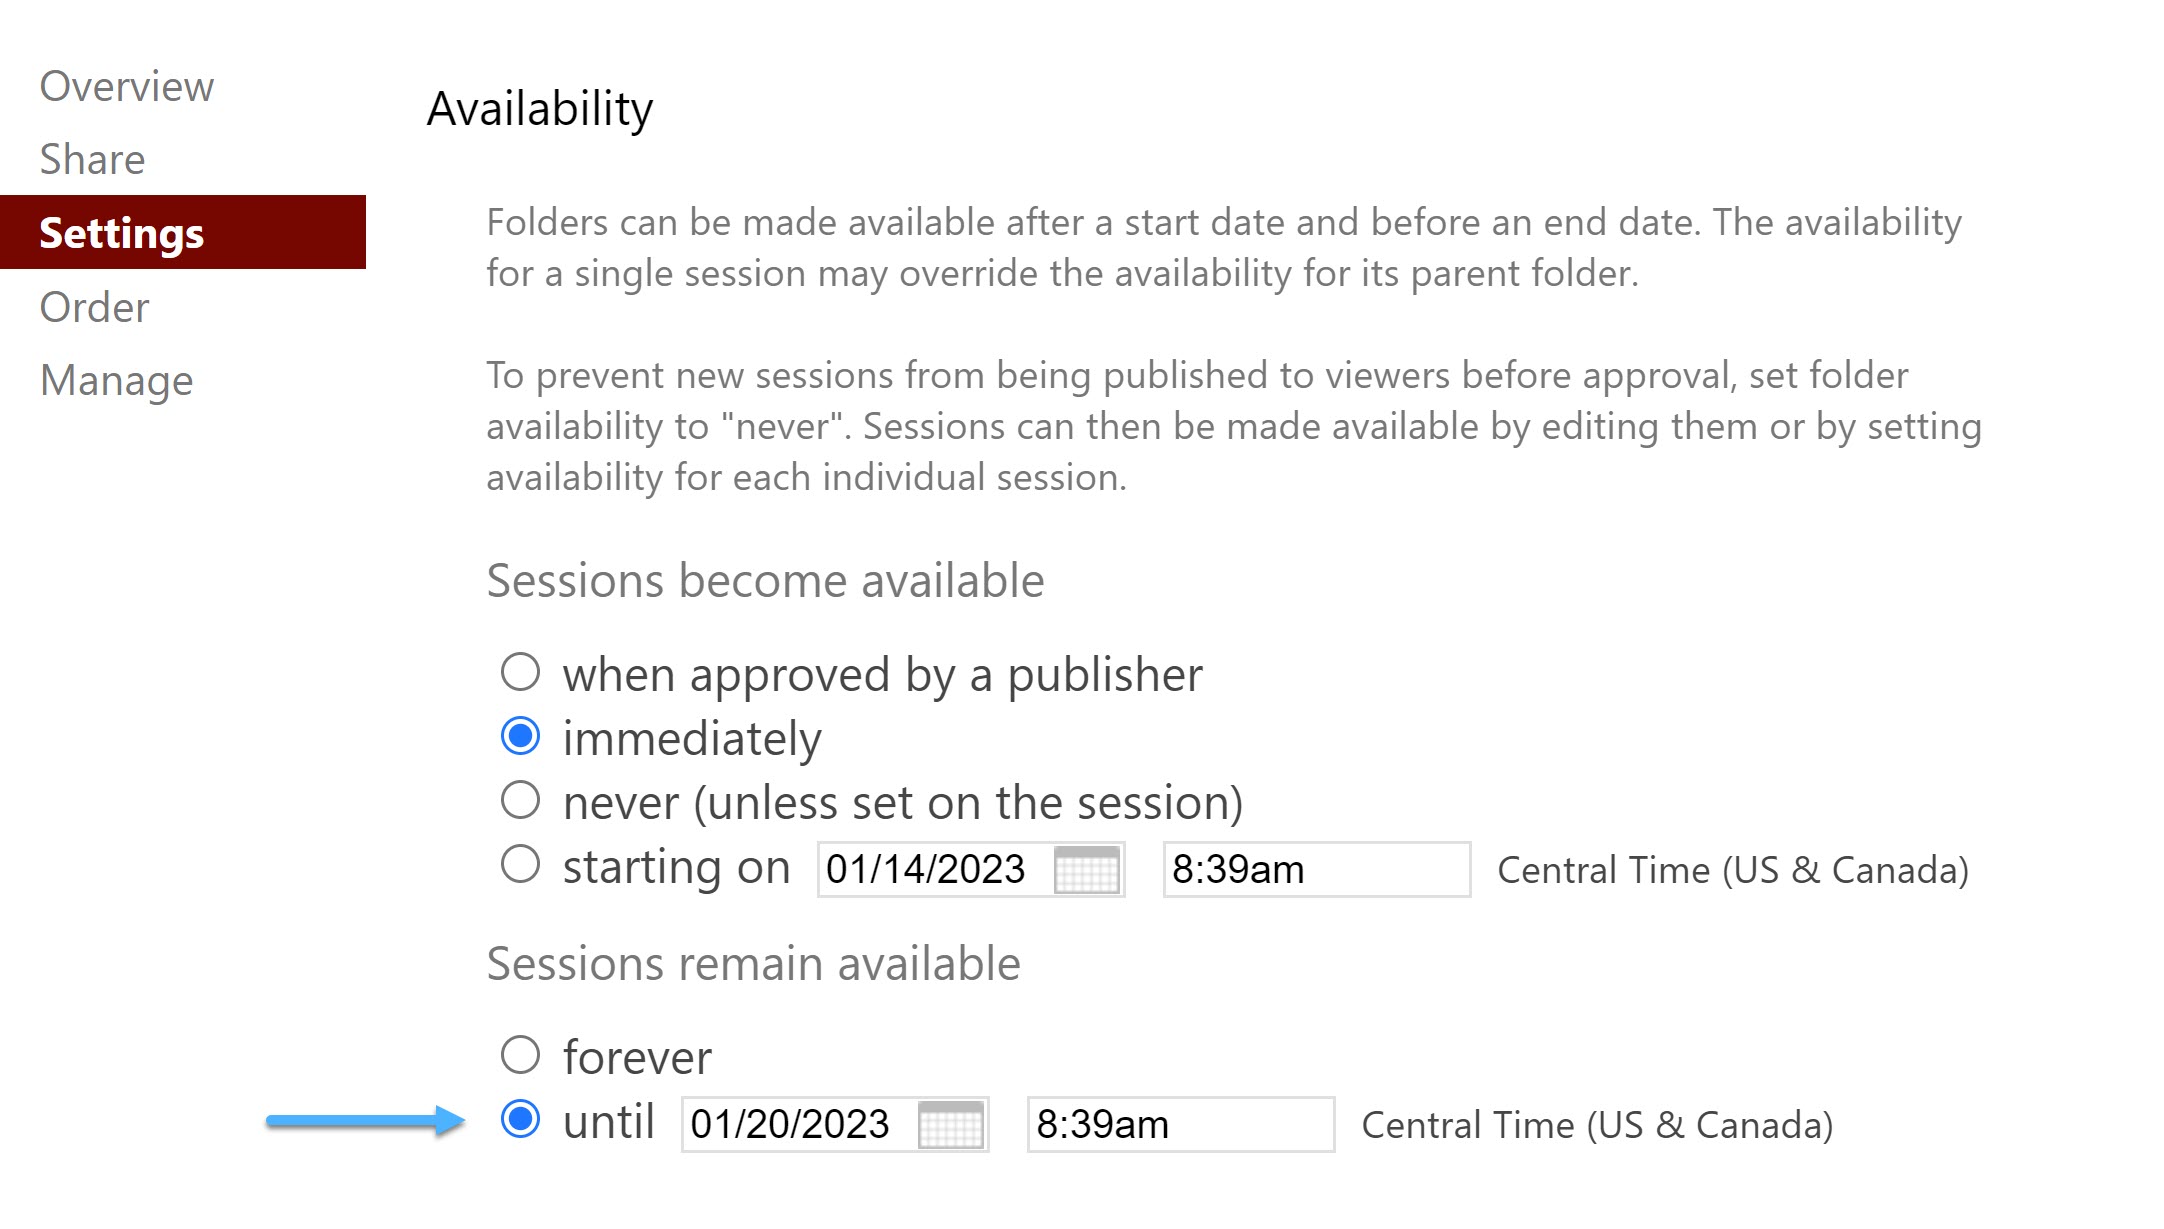
Task: Click the start date field showing 01/14/2023
Action: pyautogui.click(x=930, y=869)
